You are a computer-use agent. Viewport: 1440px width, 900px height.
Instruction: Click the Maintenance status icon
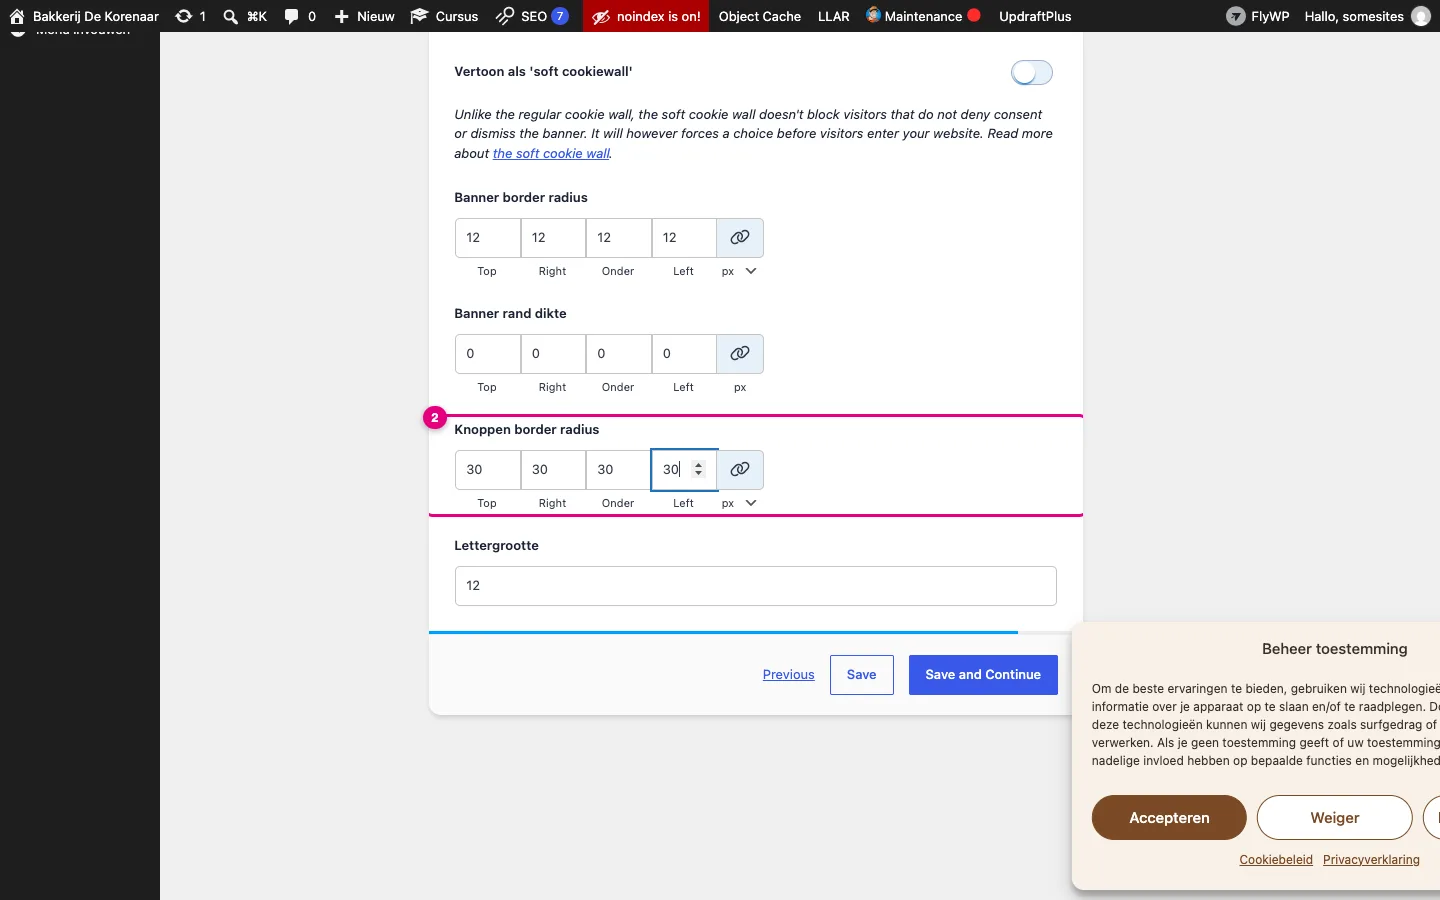click(x=873, y=15)
